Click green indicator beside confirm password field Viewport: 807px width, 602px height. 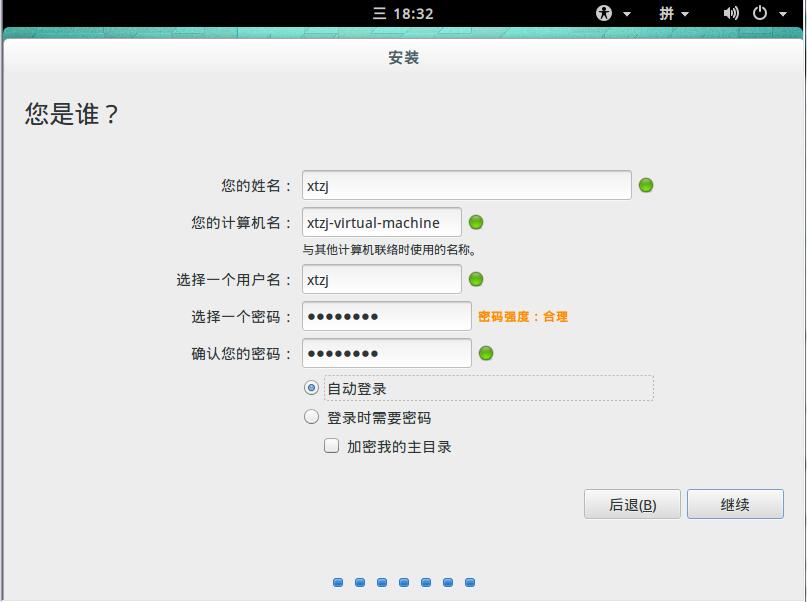pyautogui.click(x=486, y=353)
